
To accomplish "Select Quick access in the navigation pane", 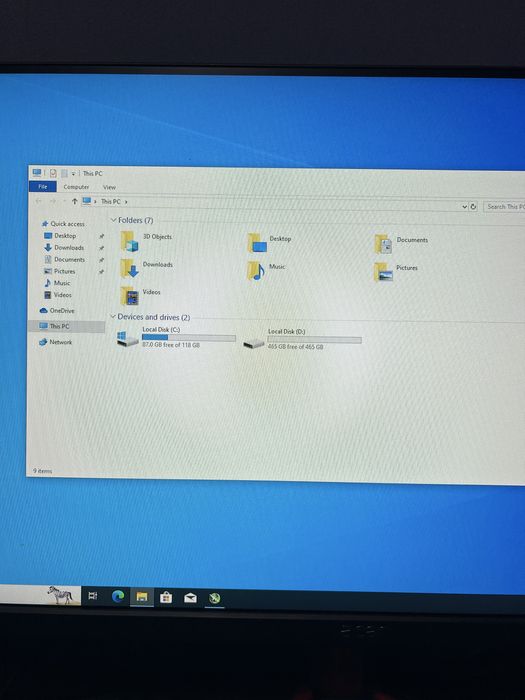I will coord(67,224).
